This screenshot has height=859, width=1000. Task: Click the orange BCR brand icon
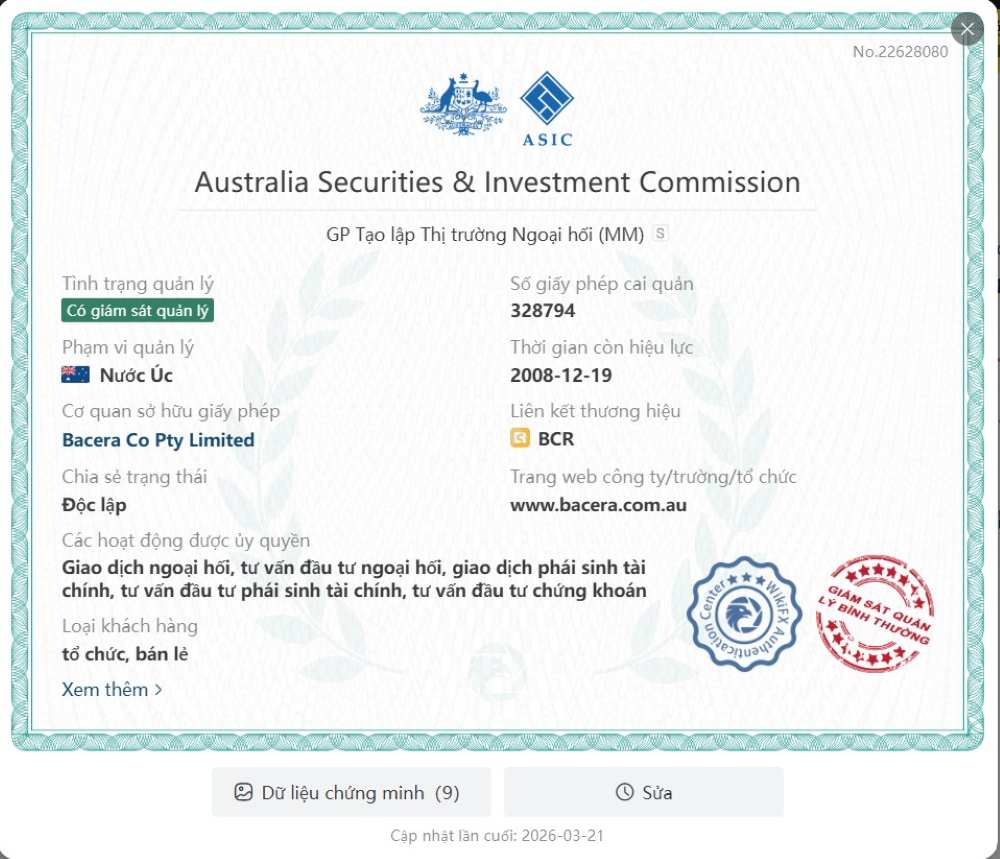[x=520, y=439]
